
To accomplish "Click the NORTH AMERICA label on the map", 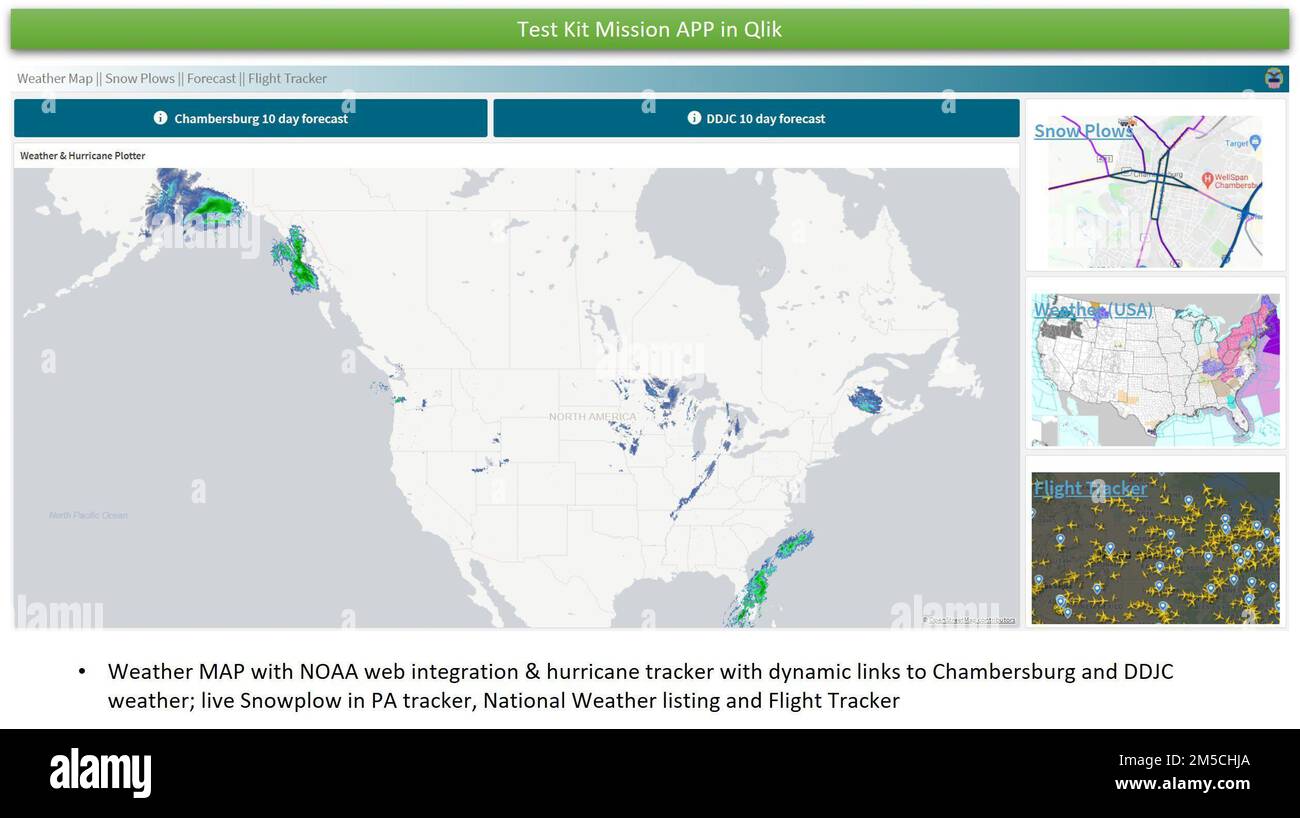I will click(592, 416).
